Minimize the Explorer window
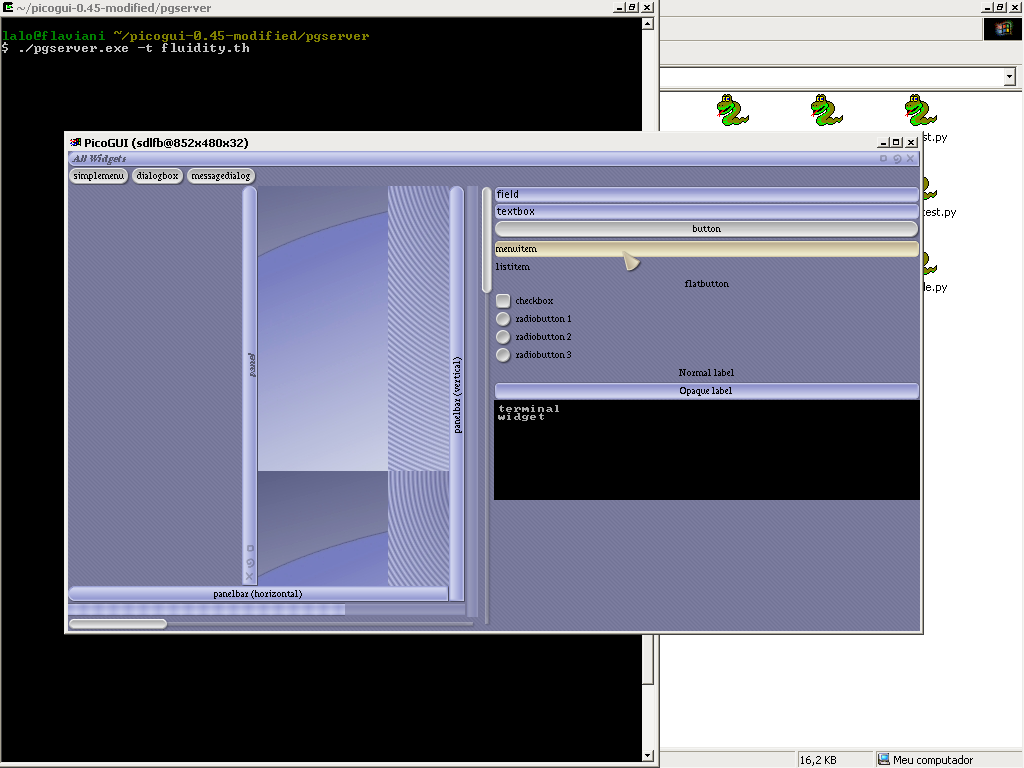1024x768 pixels. 987,7
